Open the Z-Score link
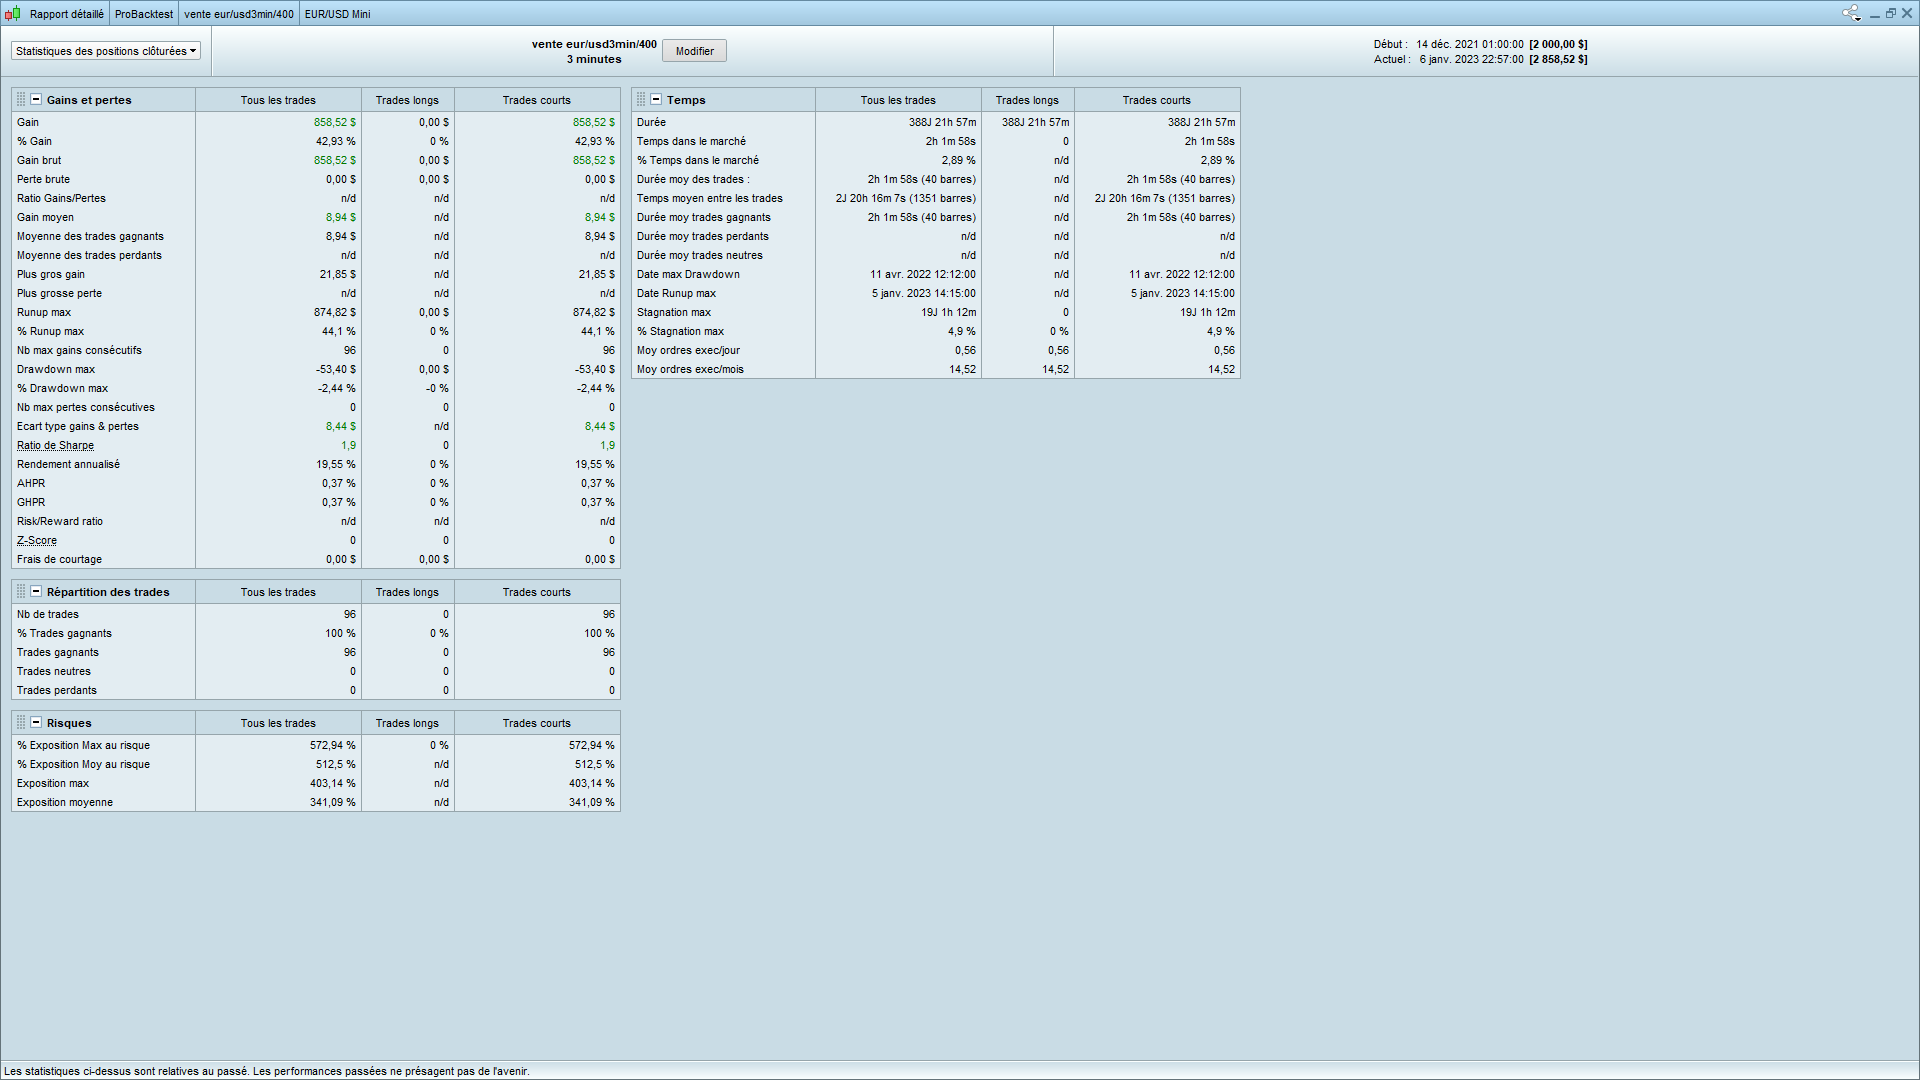Screen dimensions: 1920x1080 [x=37, y=541]
